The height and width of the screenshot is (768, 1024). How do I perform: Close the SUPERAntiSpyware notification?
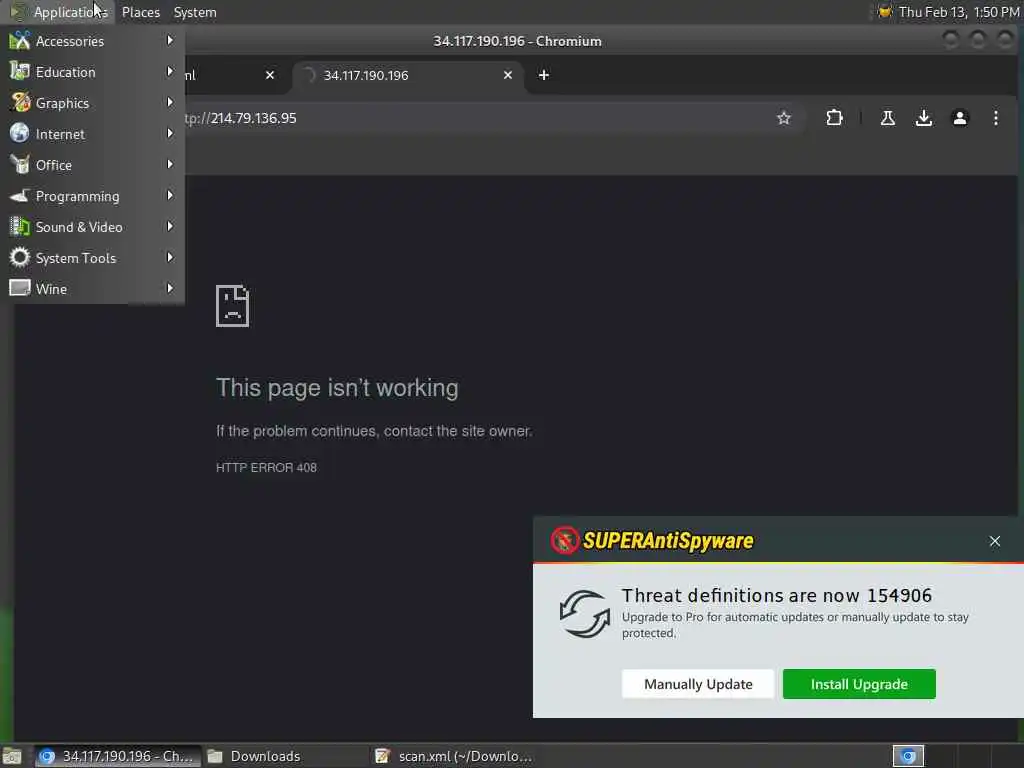point(995,541)
